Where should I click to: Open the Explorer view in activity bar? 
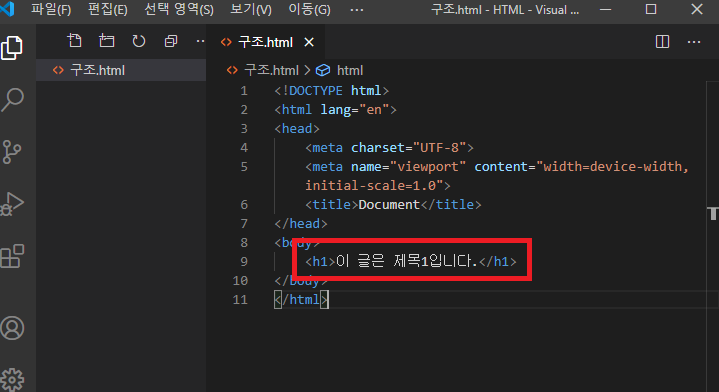[12, 48]
